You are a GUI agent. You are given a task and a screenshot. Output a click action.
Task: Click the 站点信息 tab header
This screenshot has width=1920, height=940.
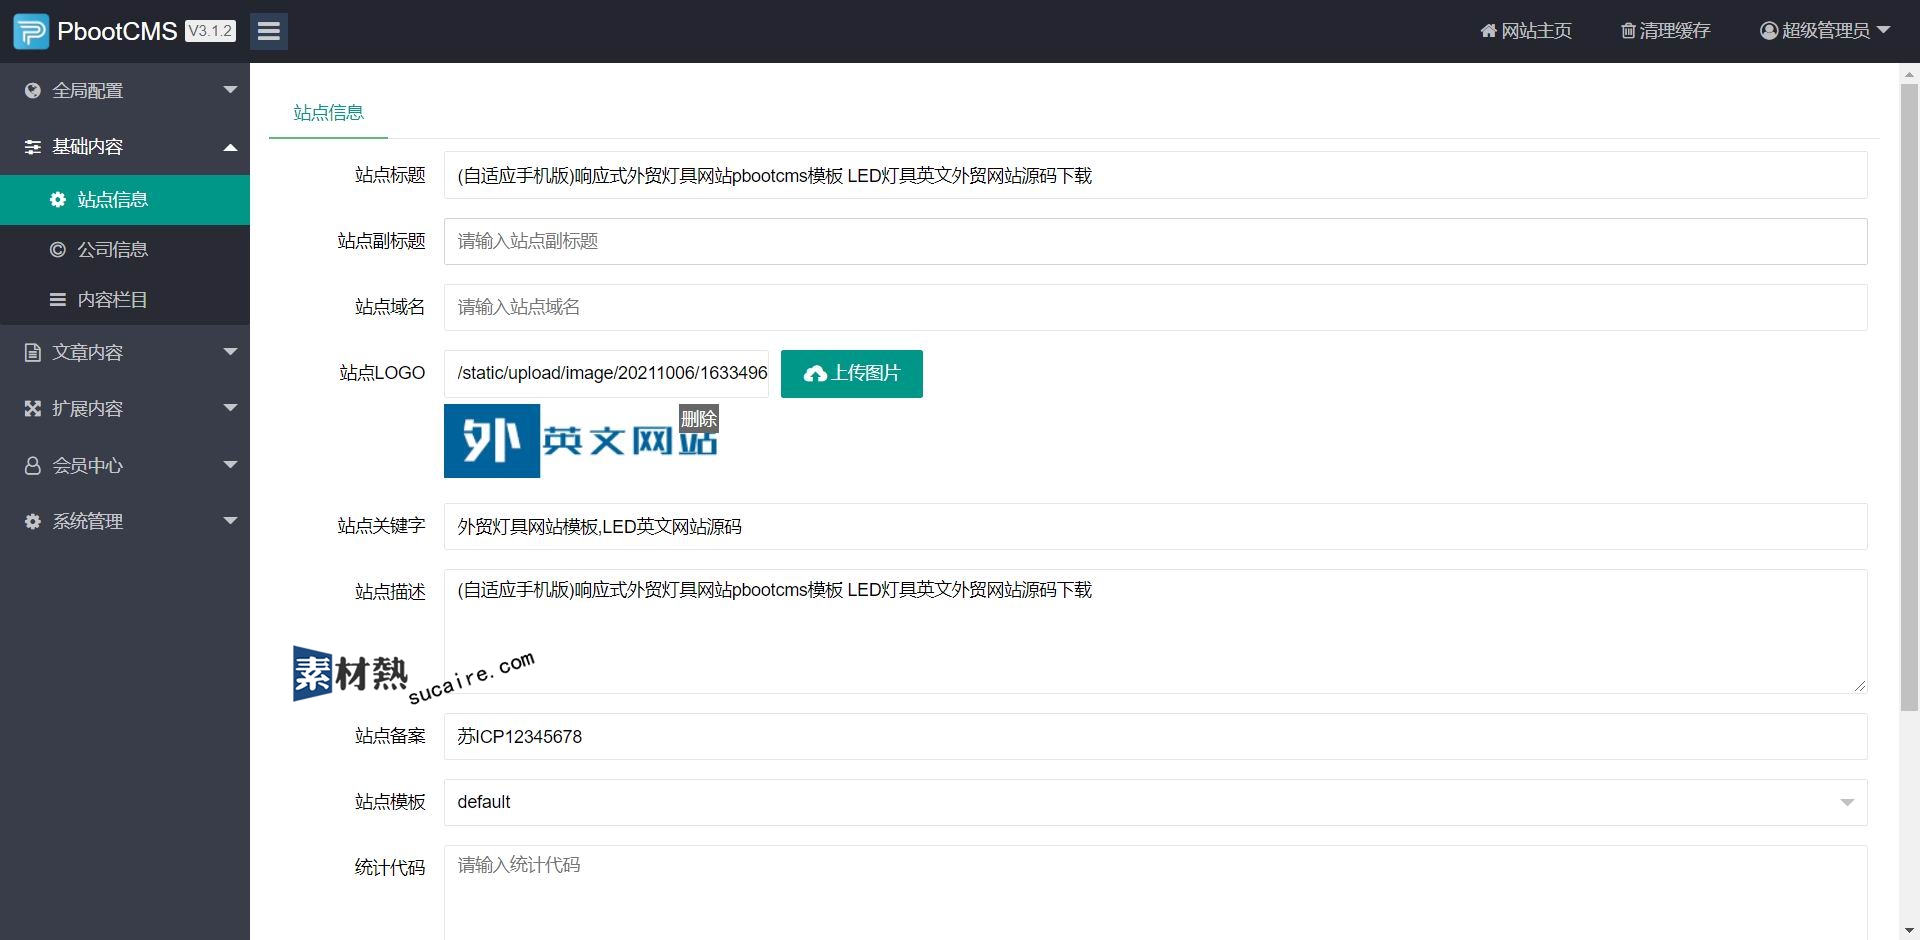click(x=328, y=113)
